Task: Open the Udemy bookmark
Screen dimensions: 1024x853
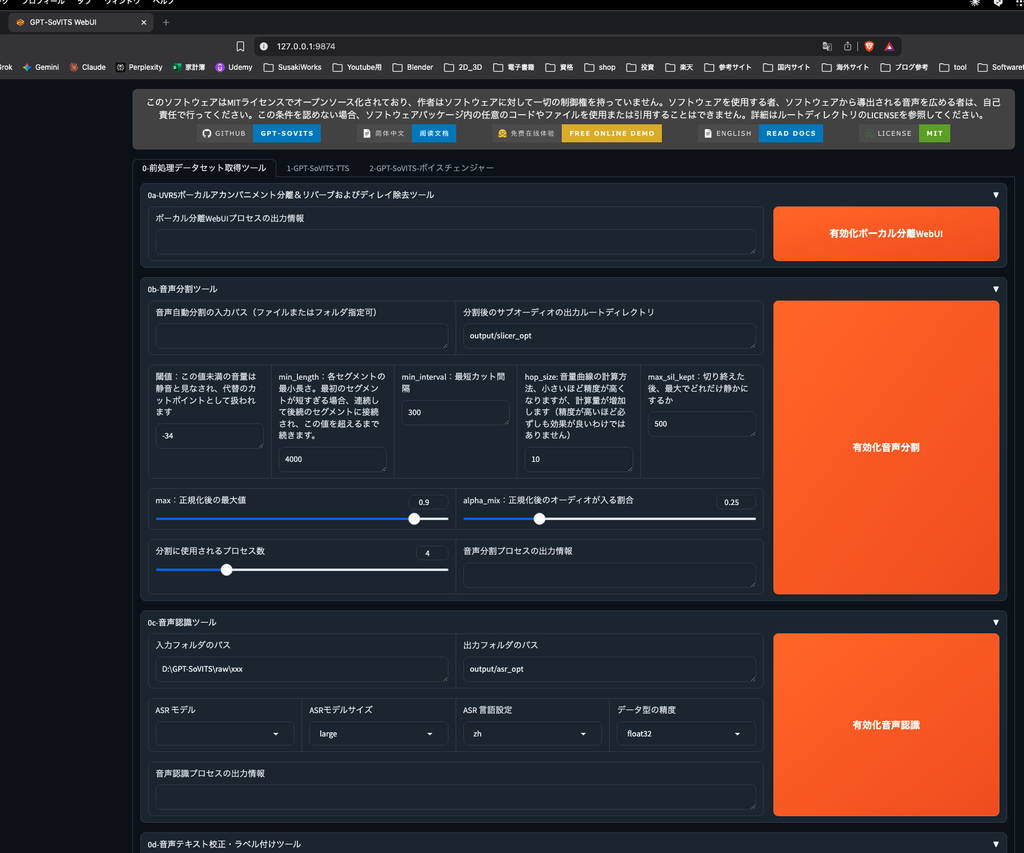Action: coord(234,67)
